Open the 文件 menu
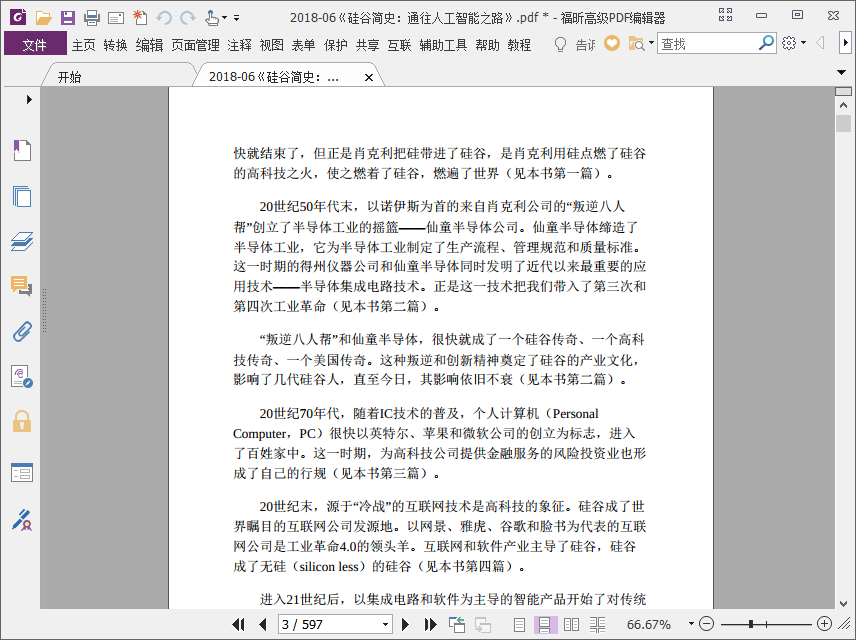Image resolution: width=856 pixels, height=640 pixels. pos(35,44)
